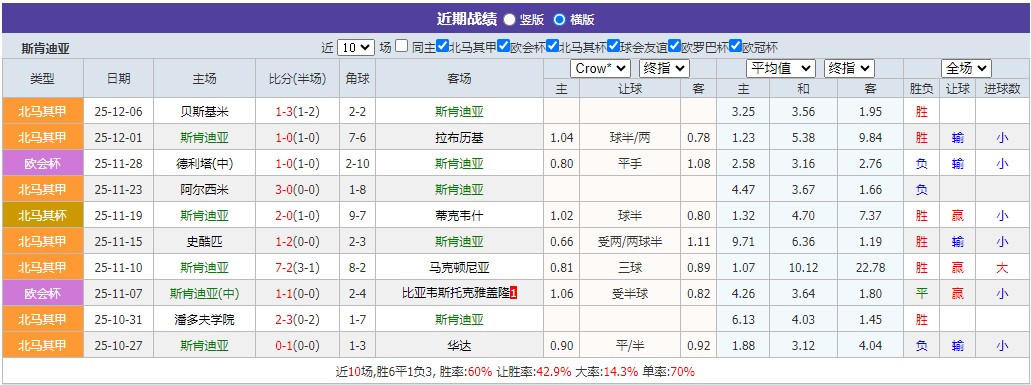The width and height of the screenshot is (1031, 385).
Task: Uncheck the 欧冠杯 filter checkbox
Action: pyautogui.click(x=735, y=47)
